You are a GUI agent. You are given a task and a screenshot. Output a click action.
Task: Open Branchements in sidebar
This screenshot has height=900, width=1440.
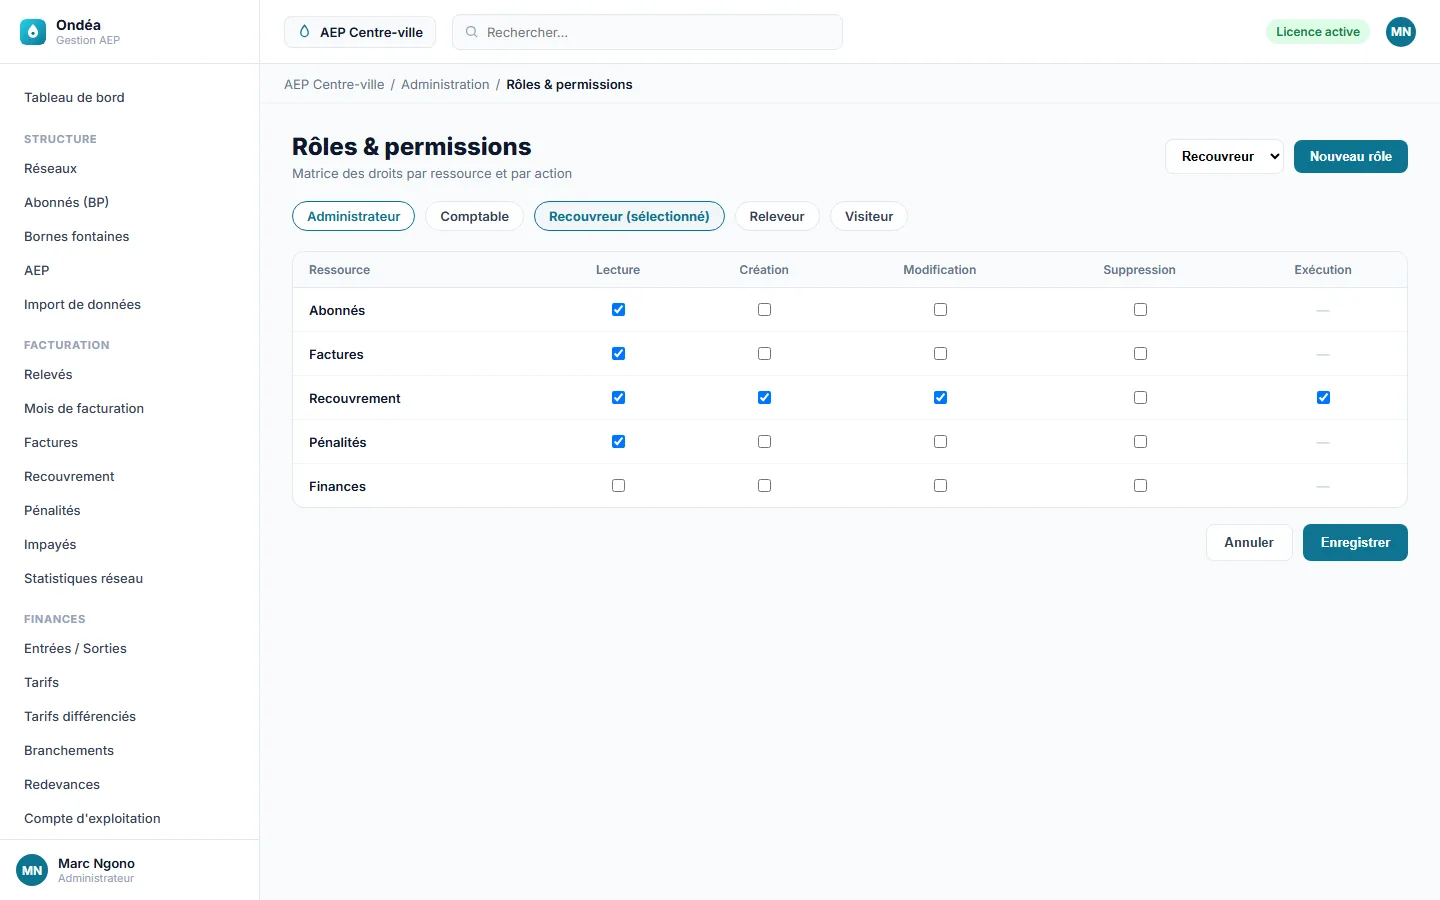(x=130, y=750)
